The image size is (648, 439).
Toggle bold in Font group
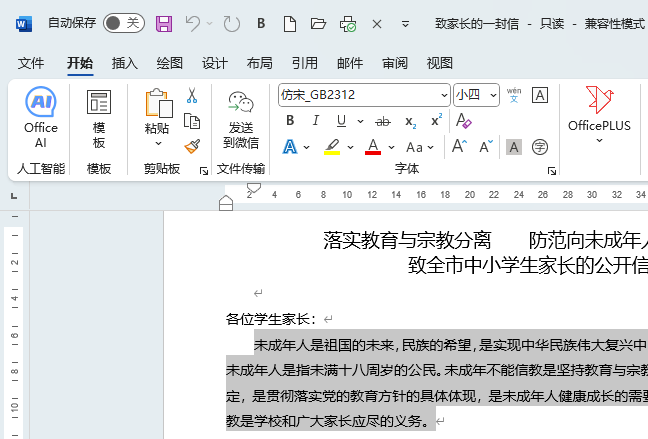(x=290, y=121)
